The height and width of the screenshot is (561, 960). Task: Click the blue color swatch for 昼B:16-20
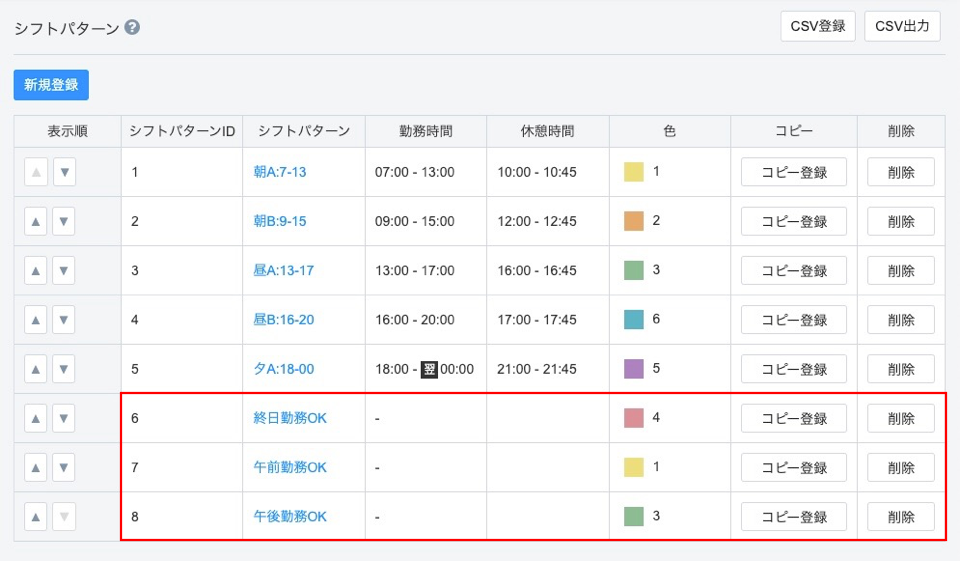click(633, 320)
